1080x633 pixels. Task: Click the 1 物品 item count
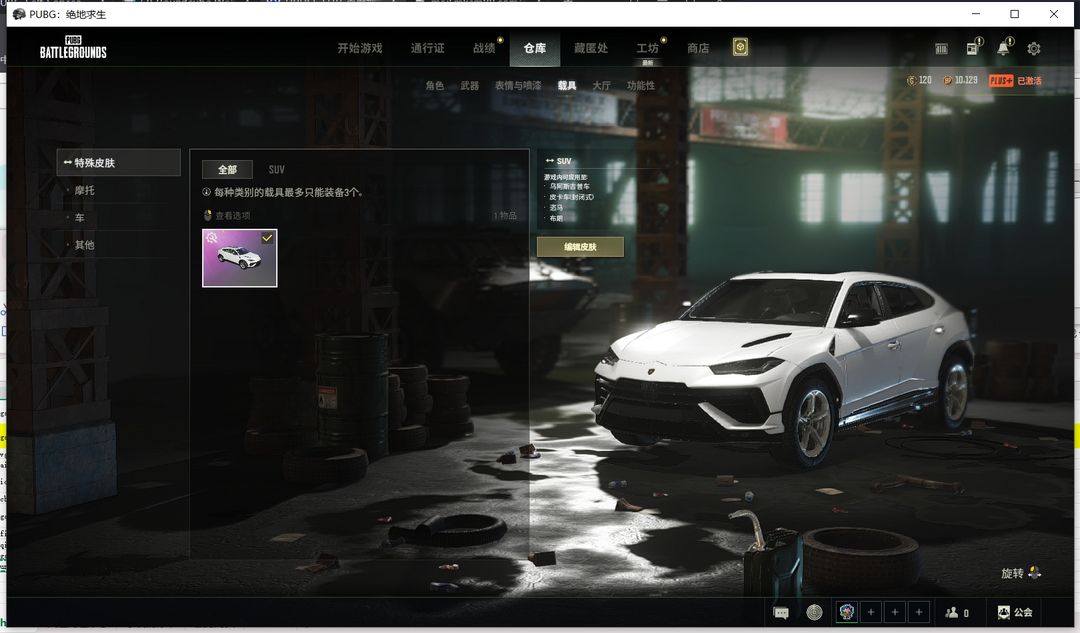coord(505,216)
